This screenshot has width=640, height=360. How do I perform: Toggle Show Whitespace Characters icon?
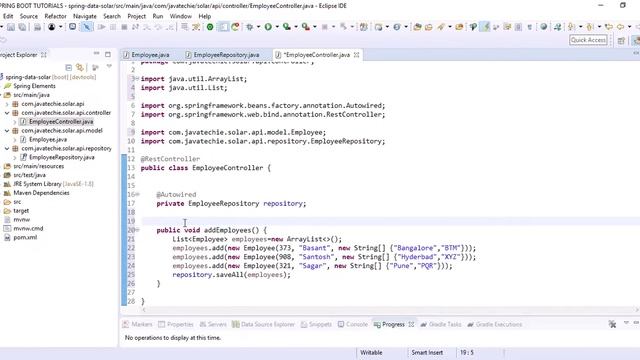[530, 27]
